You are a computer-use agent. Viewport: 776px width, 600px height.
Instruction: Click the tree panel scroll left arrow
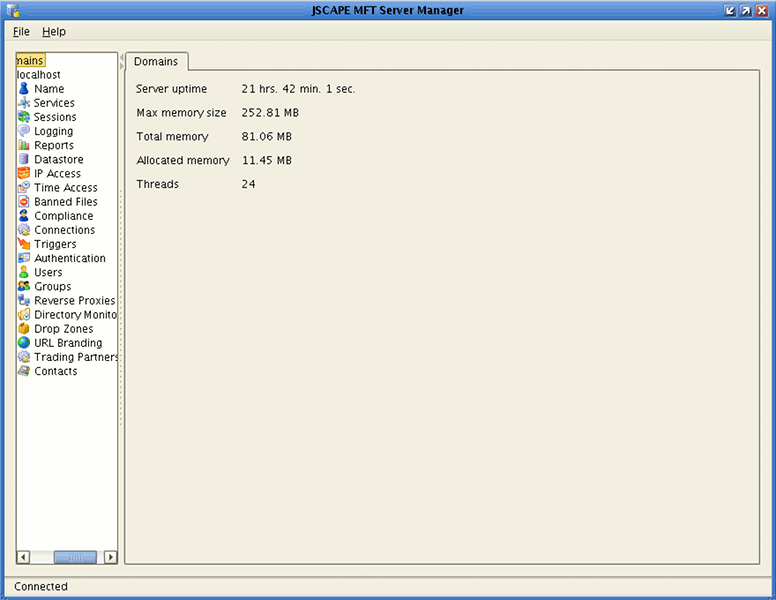click(x=23, y=557)
